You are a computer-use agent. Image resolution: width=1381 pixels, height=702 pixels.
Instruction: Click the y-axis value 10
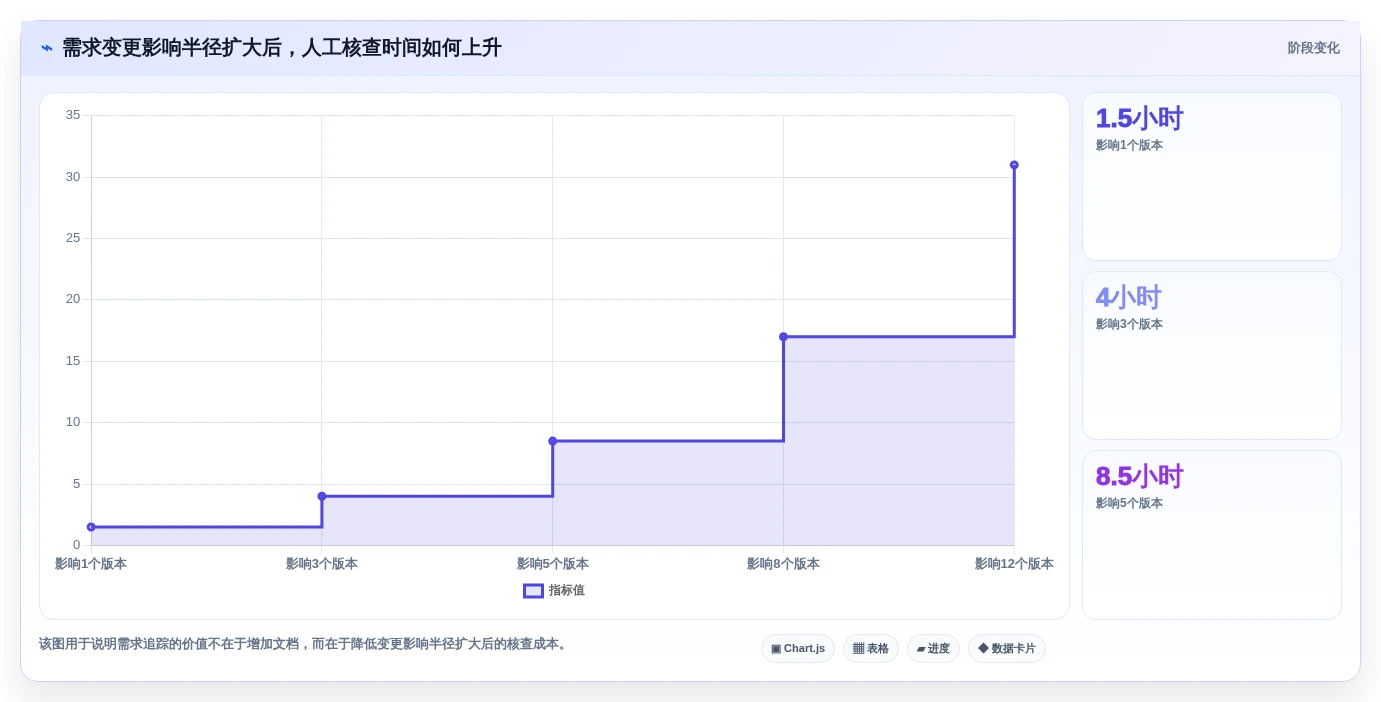pyautogui.click(x=73, y=422)
